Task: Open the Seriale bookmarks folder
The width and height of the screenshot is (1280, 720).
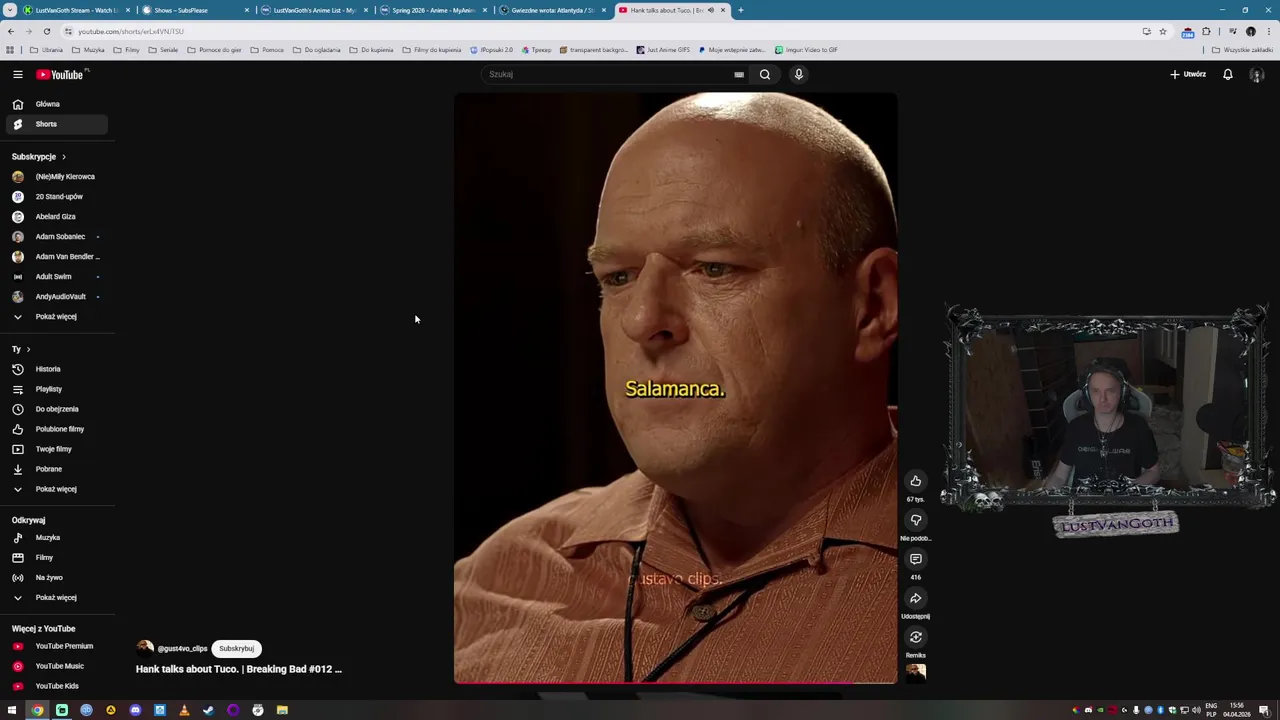Action: click(x=163, y=50)
